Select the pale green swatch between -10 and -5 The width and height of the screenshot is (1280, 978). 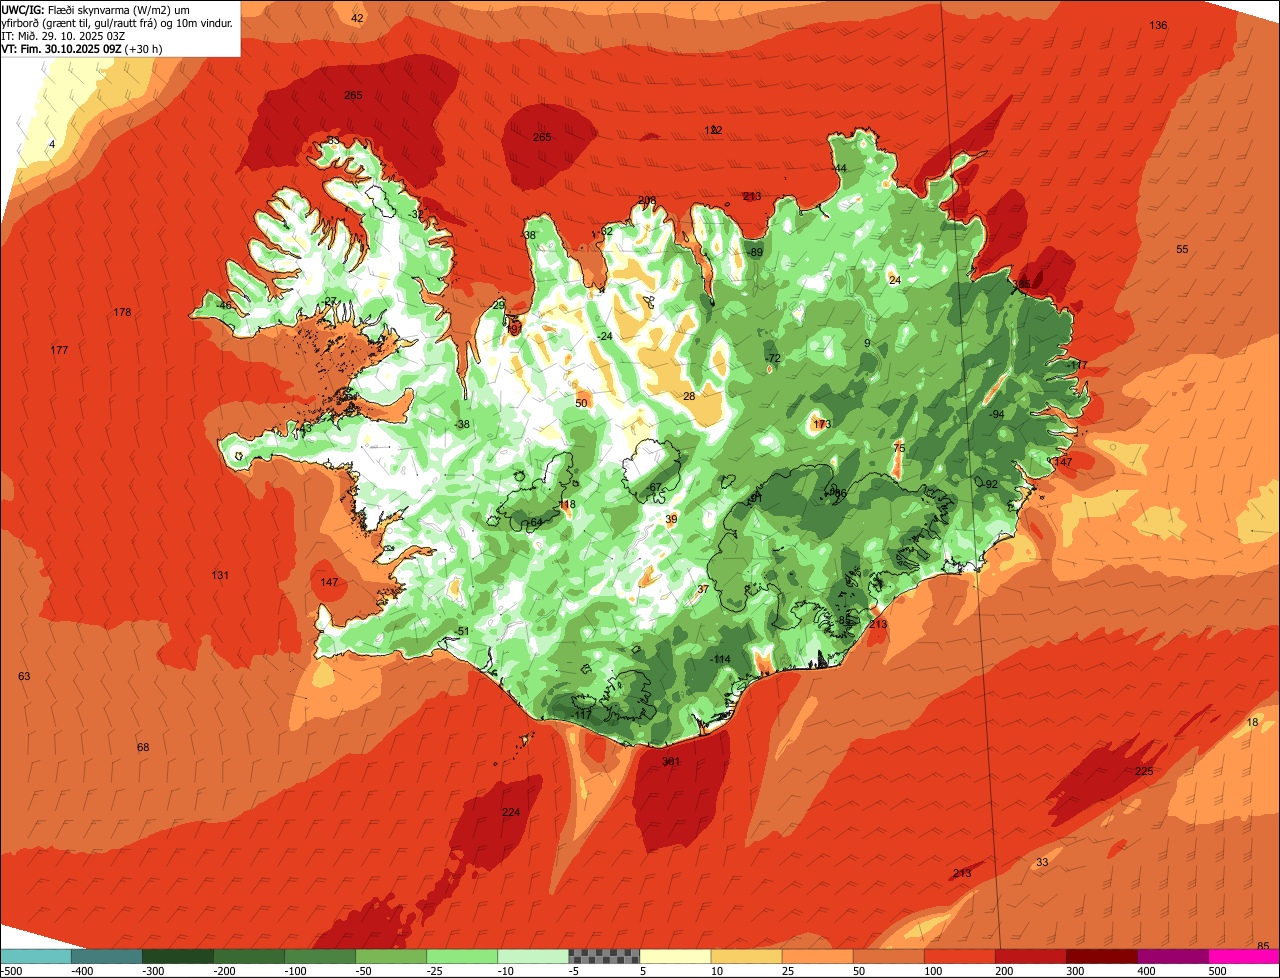click(x=533, y=956)
